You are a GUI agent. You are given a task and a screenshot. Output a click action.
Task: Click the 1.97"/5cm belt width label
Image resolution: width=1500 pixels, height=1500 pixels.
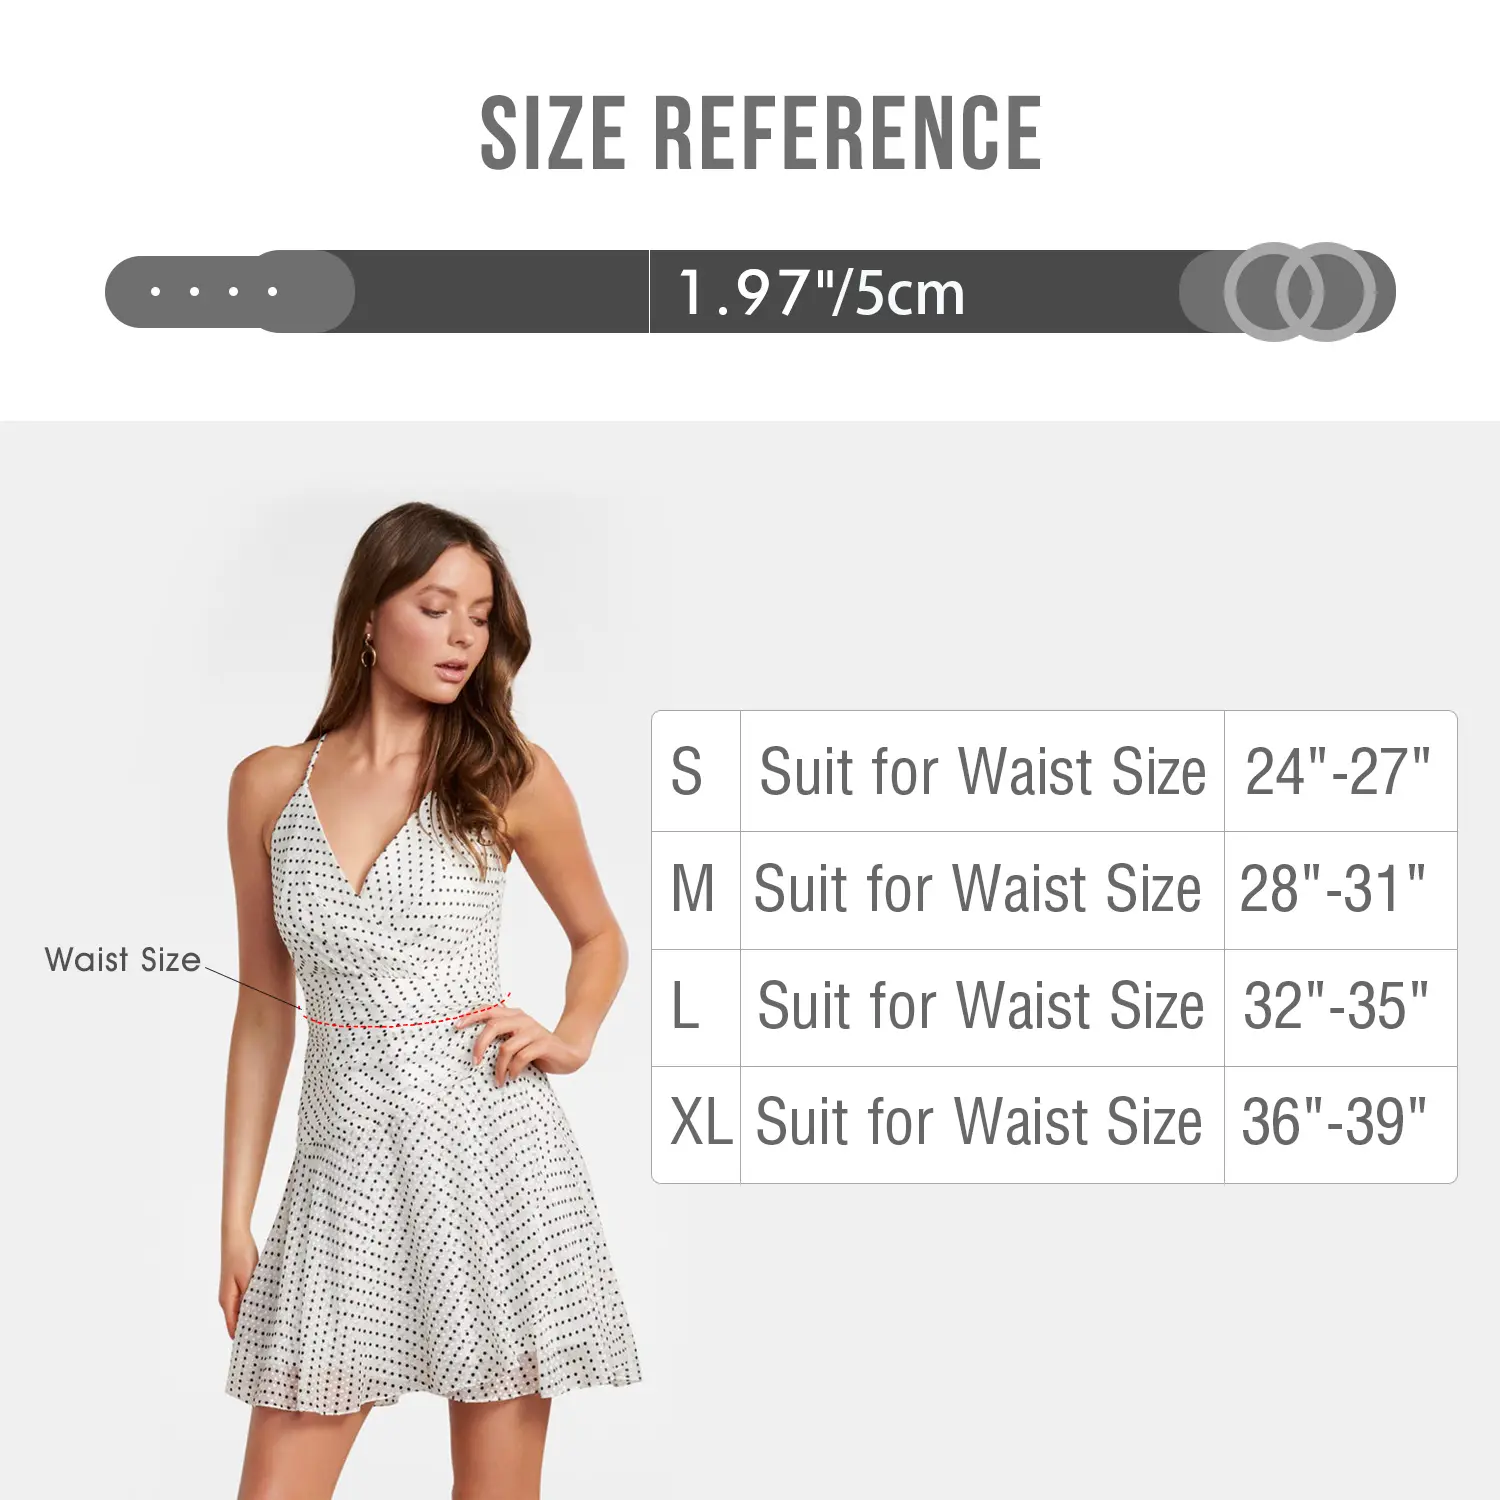[x=822, y=293]
